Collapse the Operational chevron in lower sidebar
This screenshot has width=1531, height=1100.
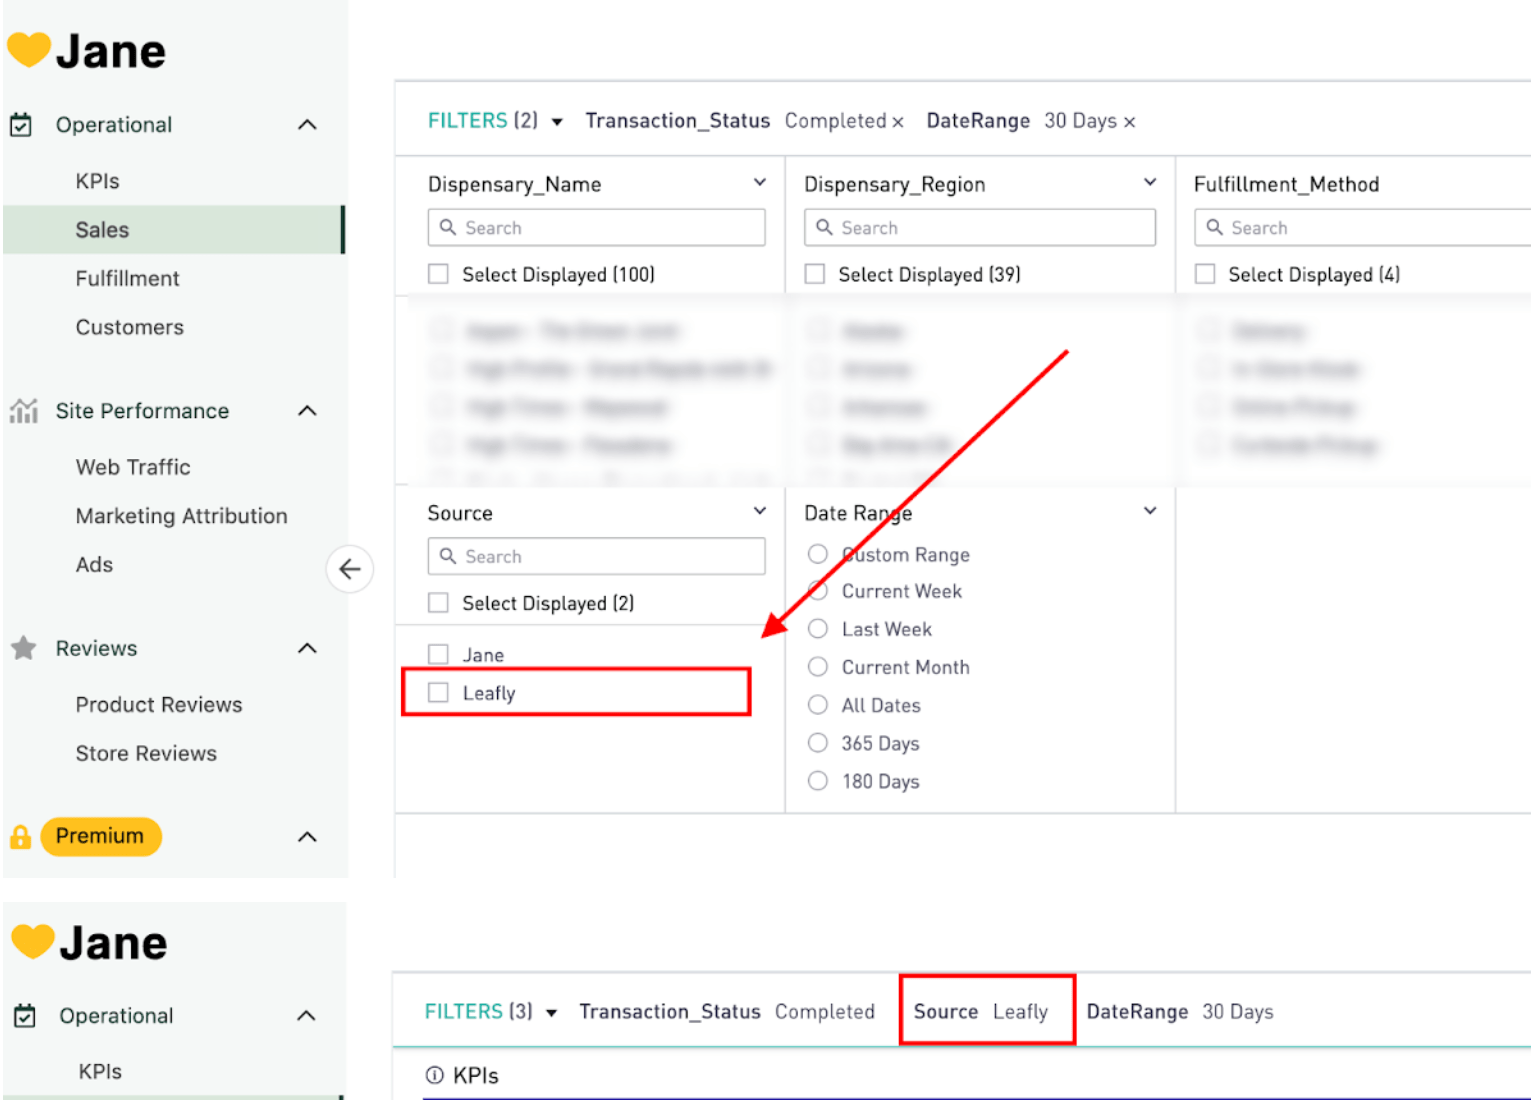point(307,1016)
